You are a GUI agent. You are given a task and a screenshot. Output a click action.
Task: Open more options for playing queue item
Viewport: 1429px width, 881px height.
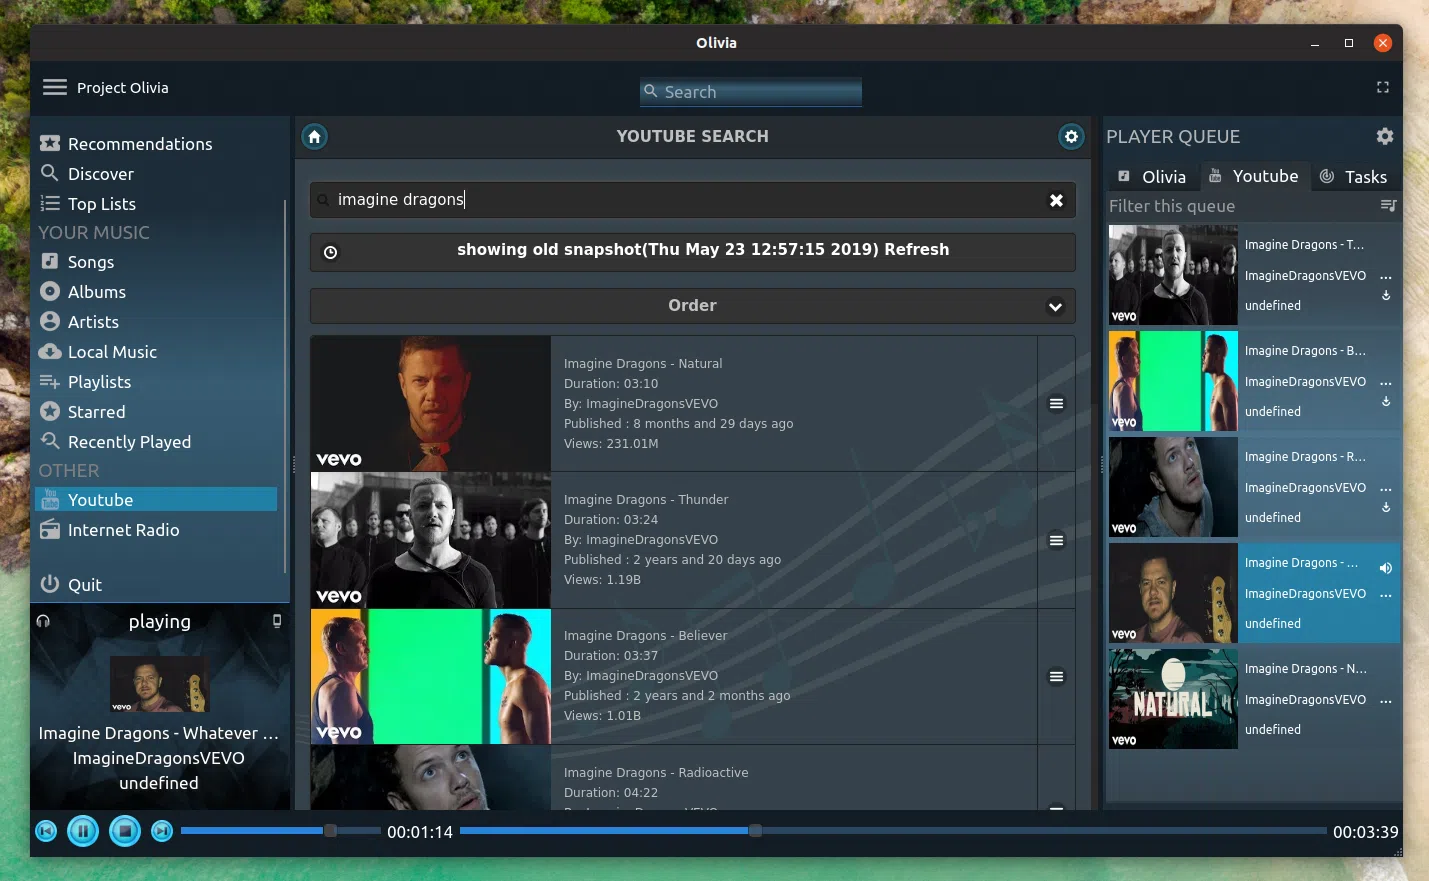(1386, 595)
